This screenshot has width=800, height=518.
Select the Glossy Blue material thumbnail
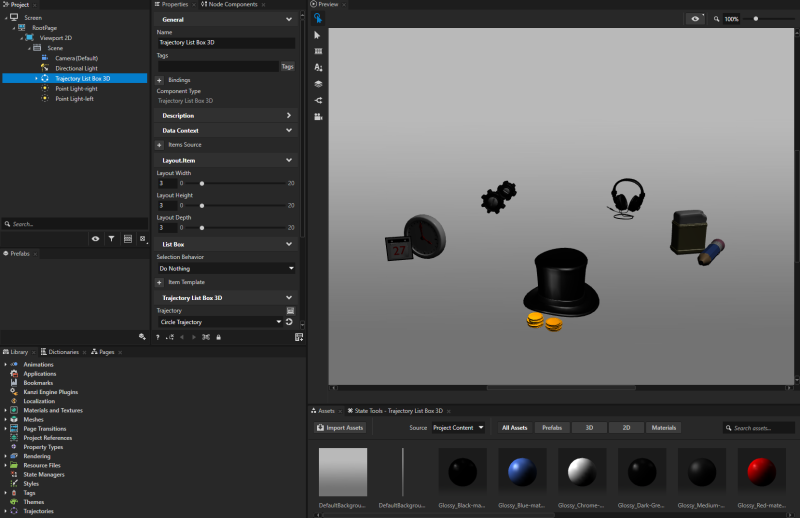pyautogui.click(x=522, y=471)
